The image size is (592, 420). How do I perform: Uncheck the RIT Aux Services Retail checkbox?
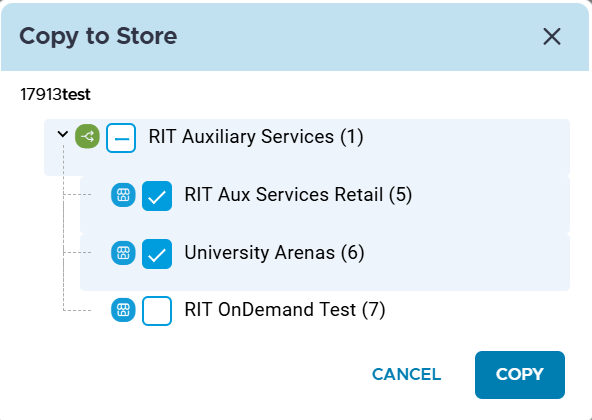pyautogui.click(x=157, y=196)
